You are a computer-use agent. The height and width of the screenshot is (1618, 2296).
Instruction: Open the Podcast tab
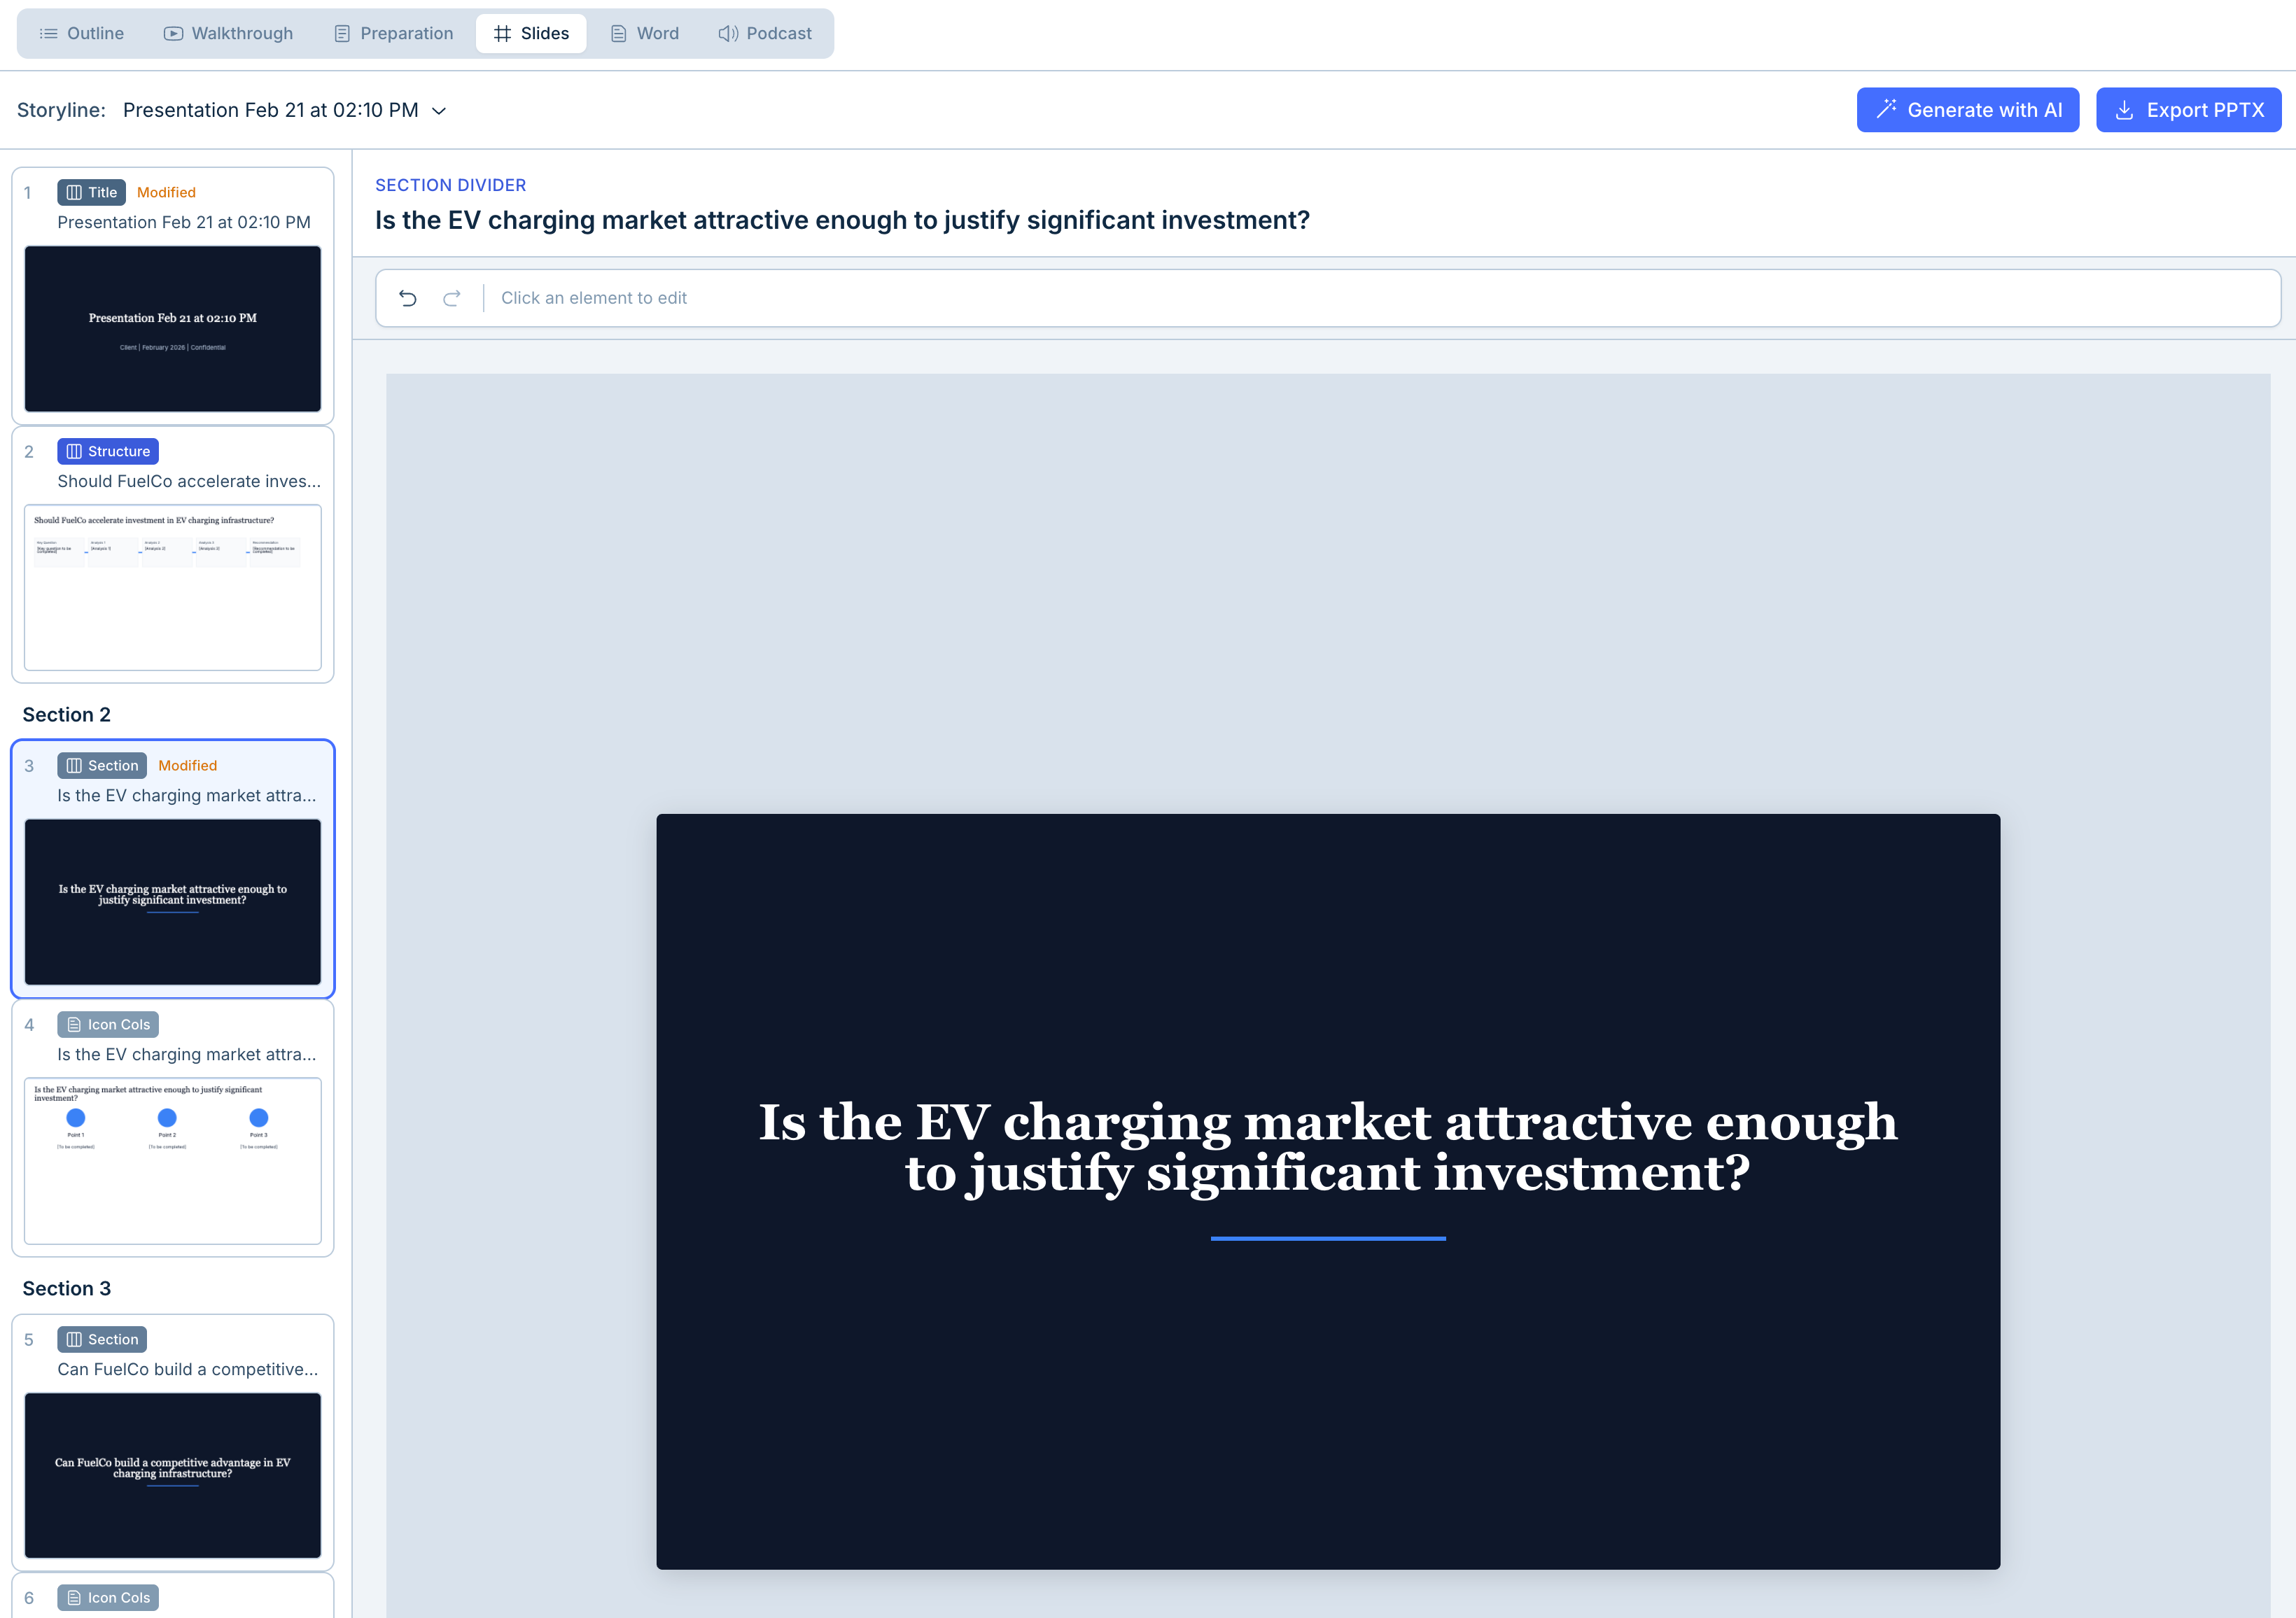pyautogui.click(x=765, y=33)
